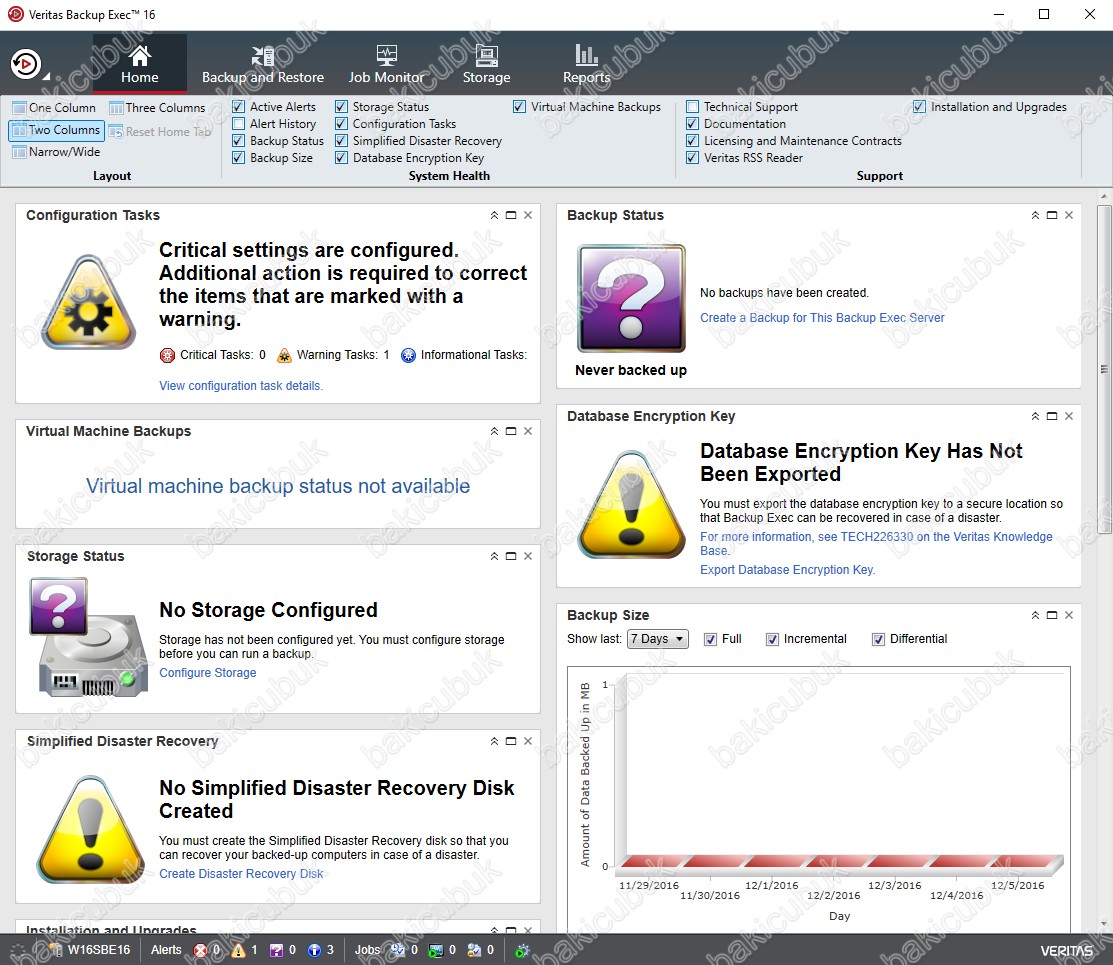Click Create a Backup for This Server link

tap(822, 317)
